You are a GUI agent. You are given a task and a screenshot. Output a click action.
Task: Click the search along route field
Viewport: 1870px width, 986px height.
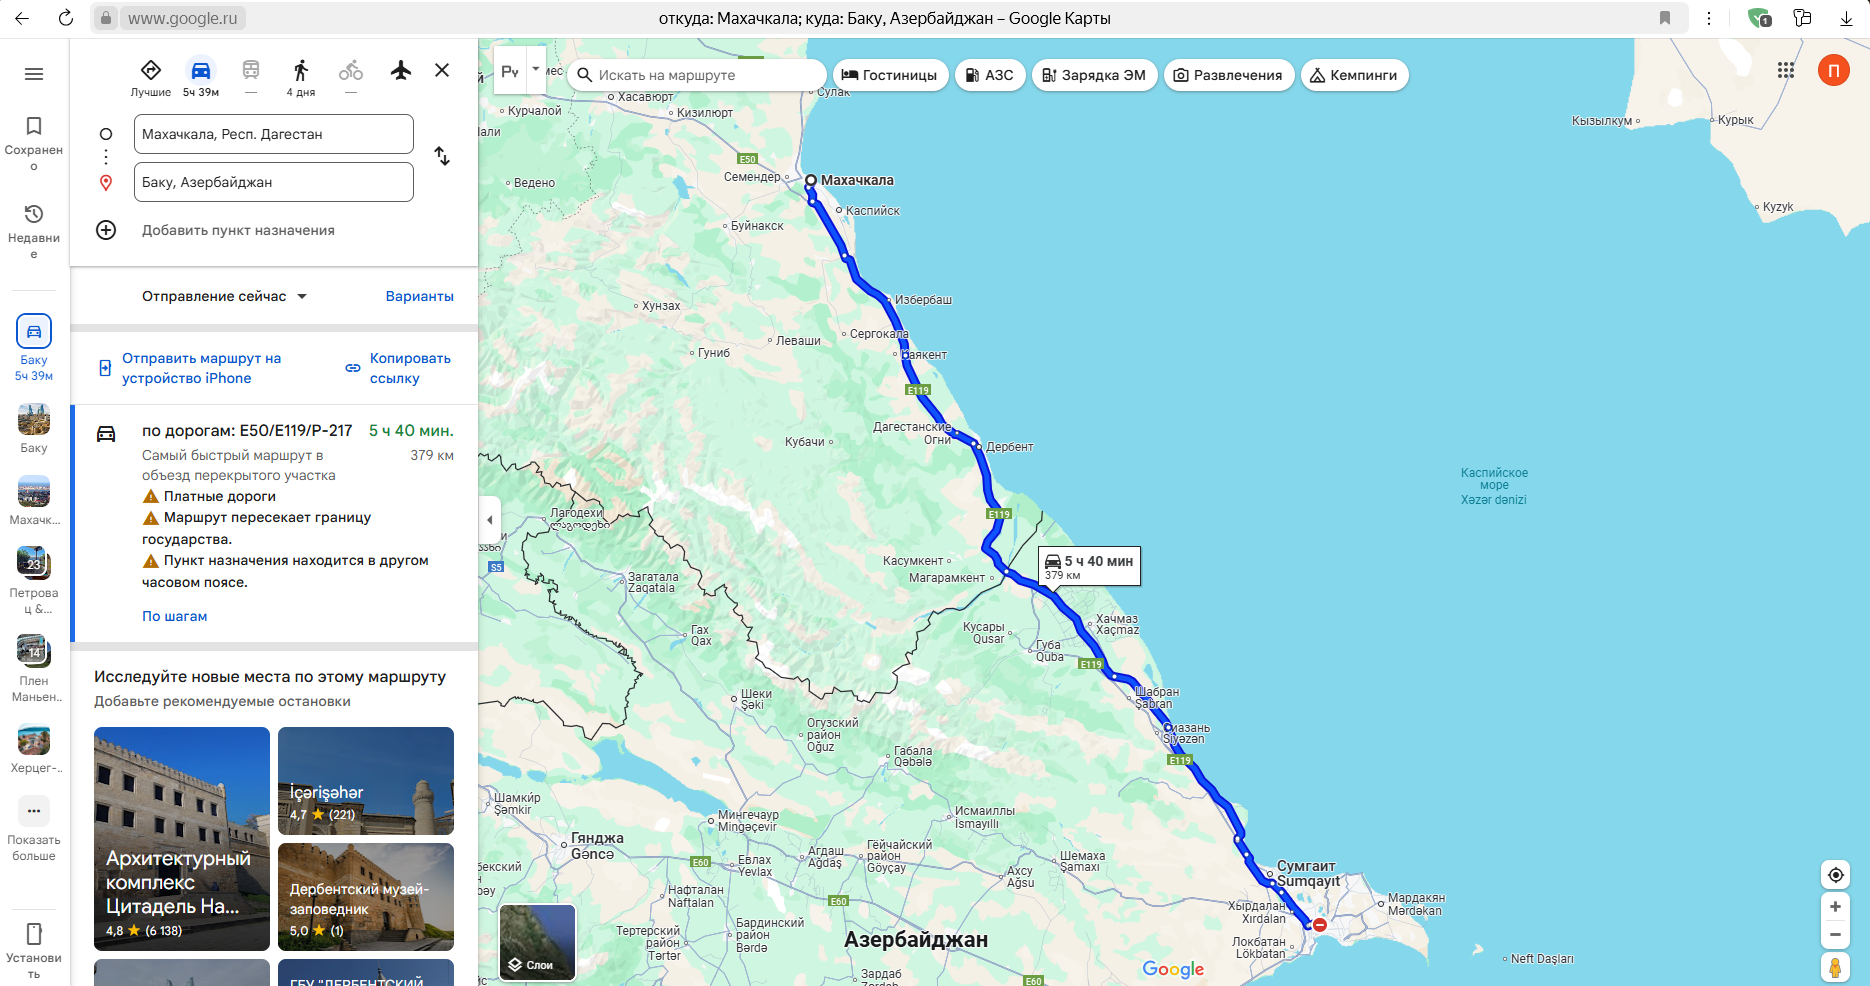coord(698,75)
